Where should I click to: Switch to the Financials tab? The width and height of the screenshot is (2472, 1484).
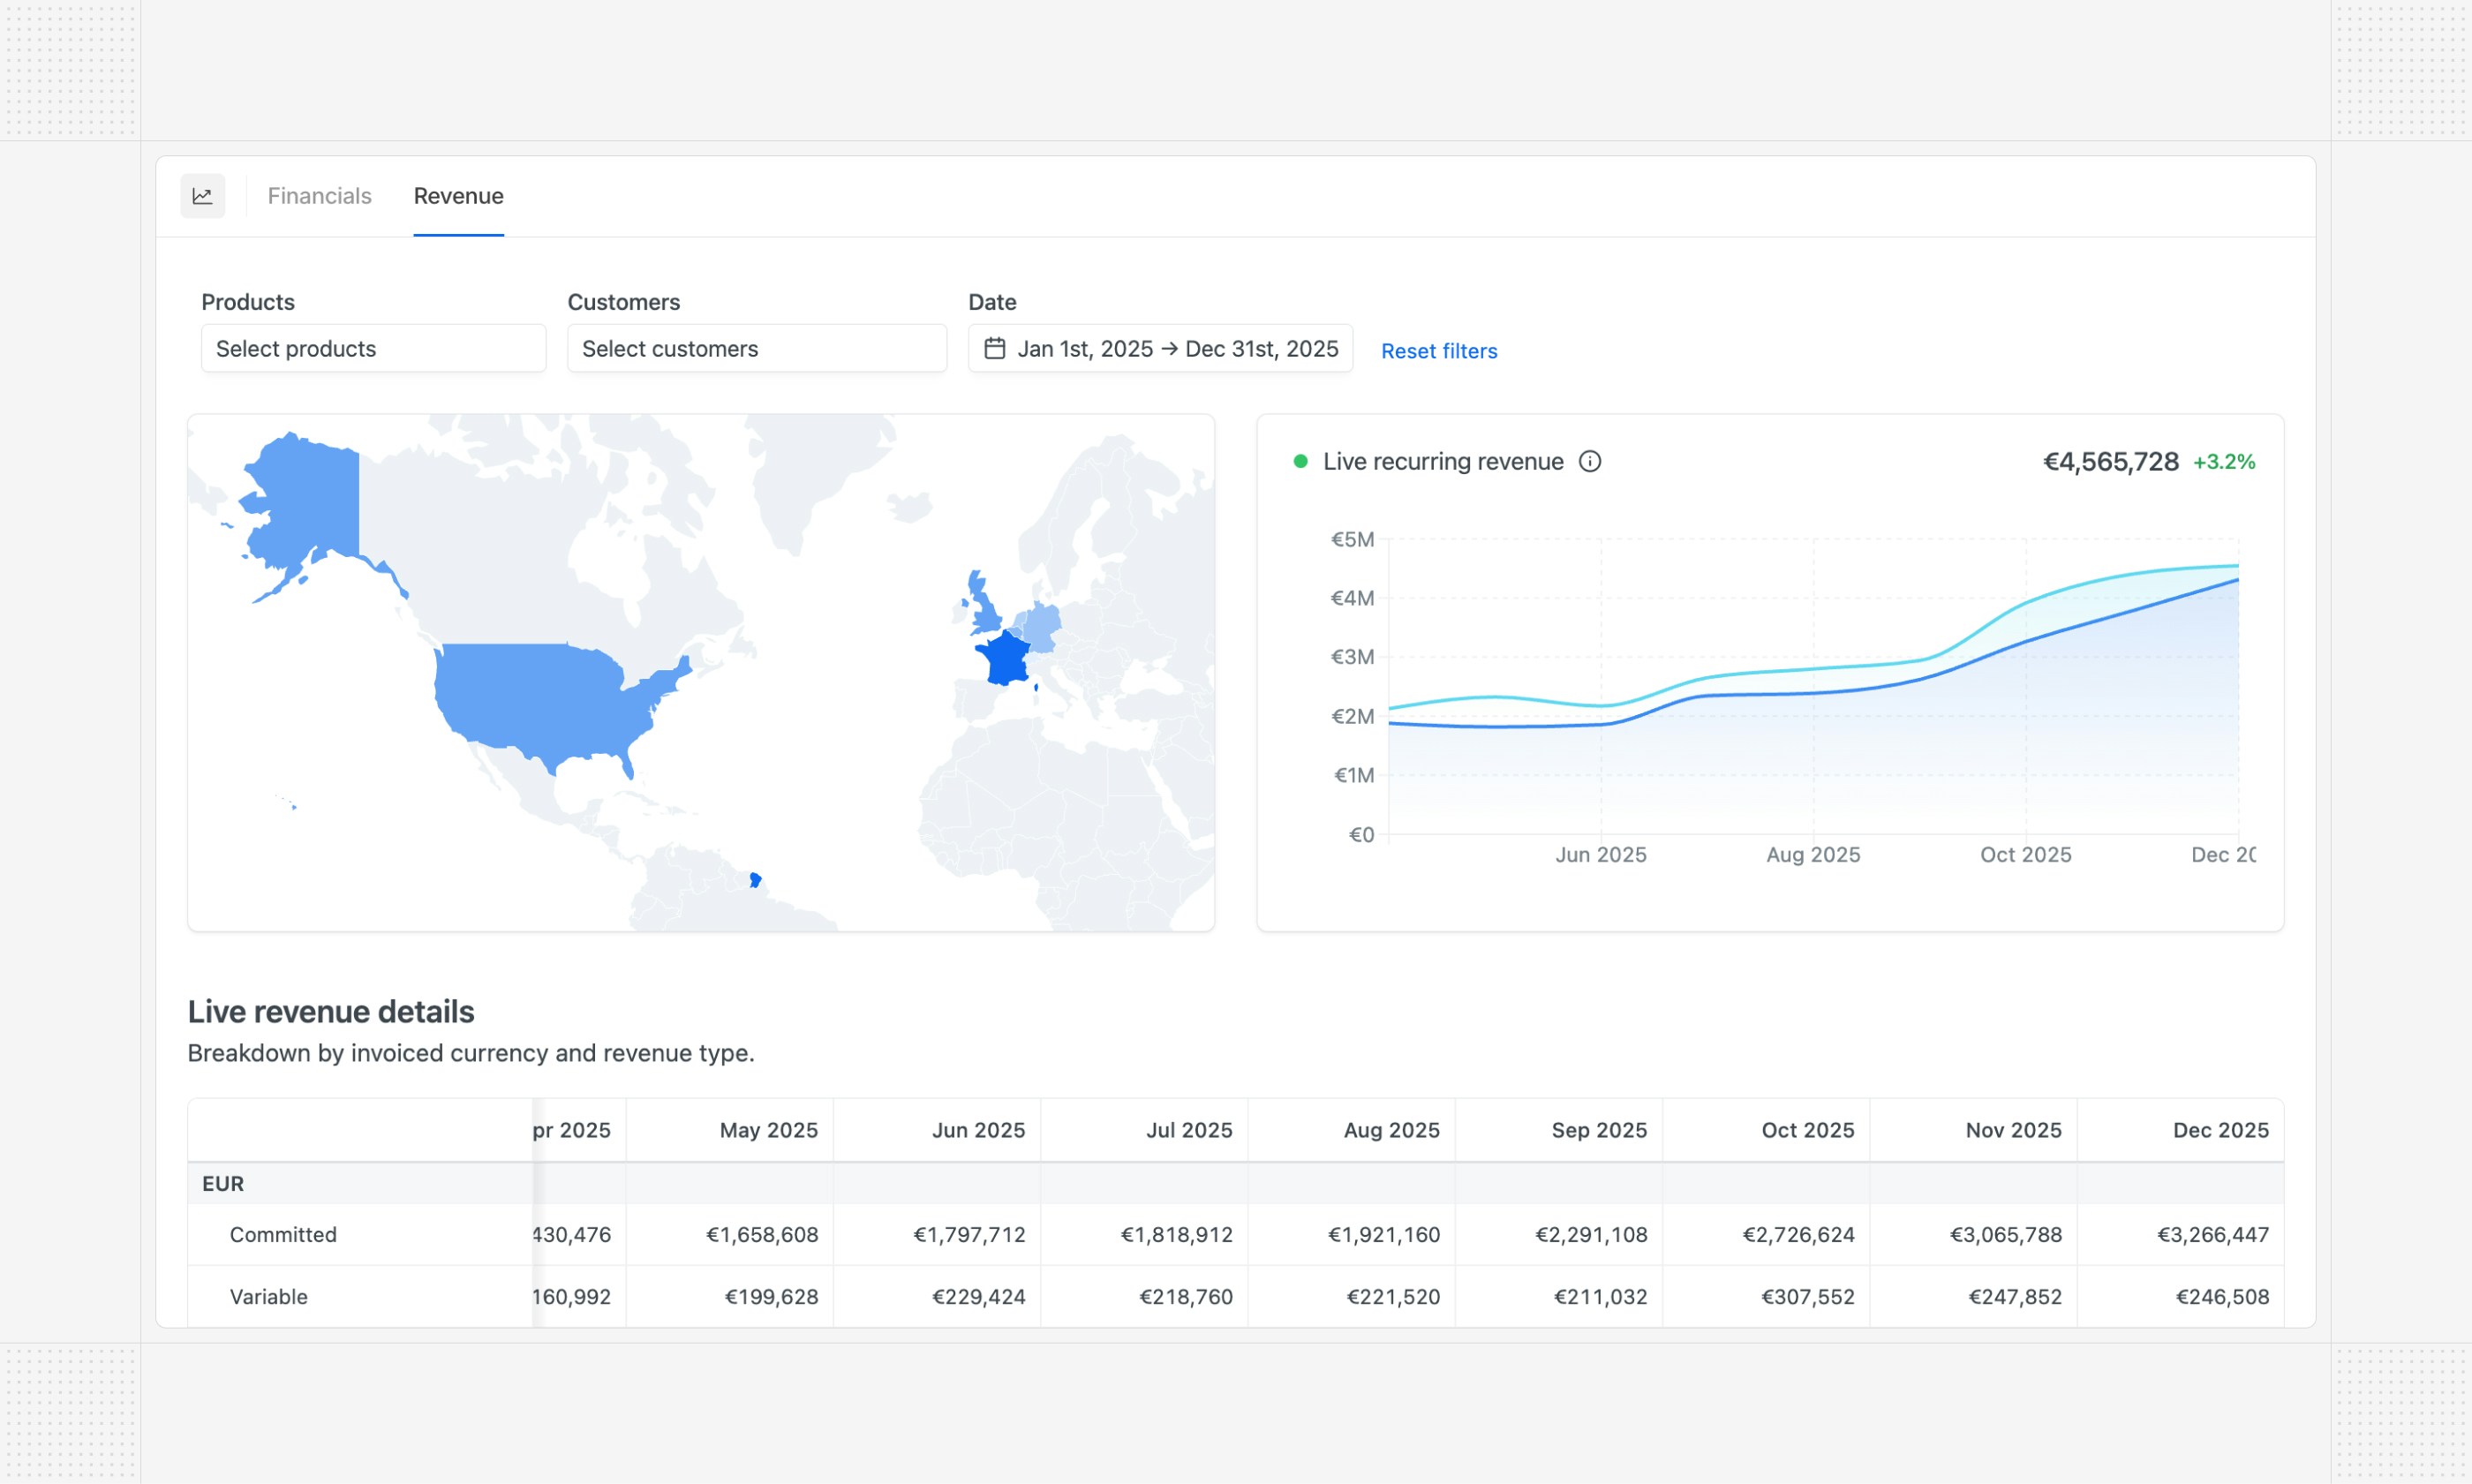click(319, 196)
